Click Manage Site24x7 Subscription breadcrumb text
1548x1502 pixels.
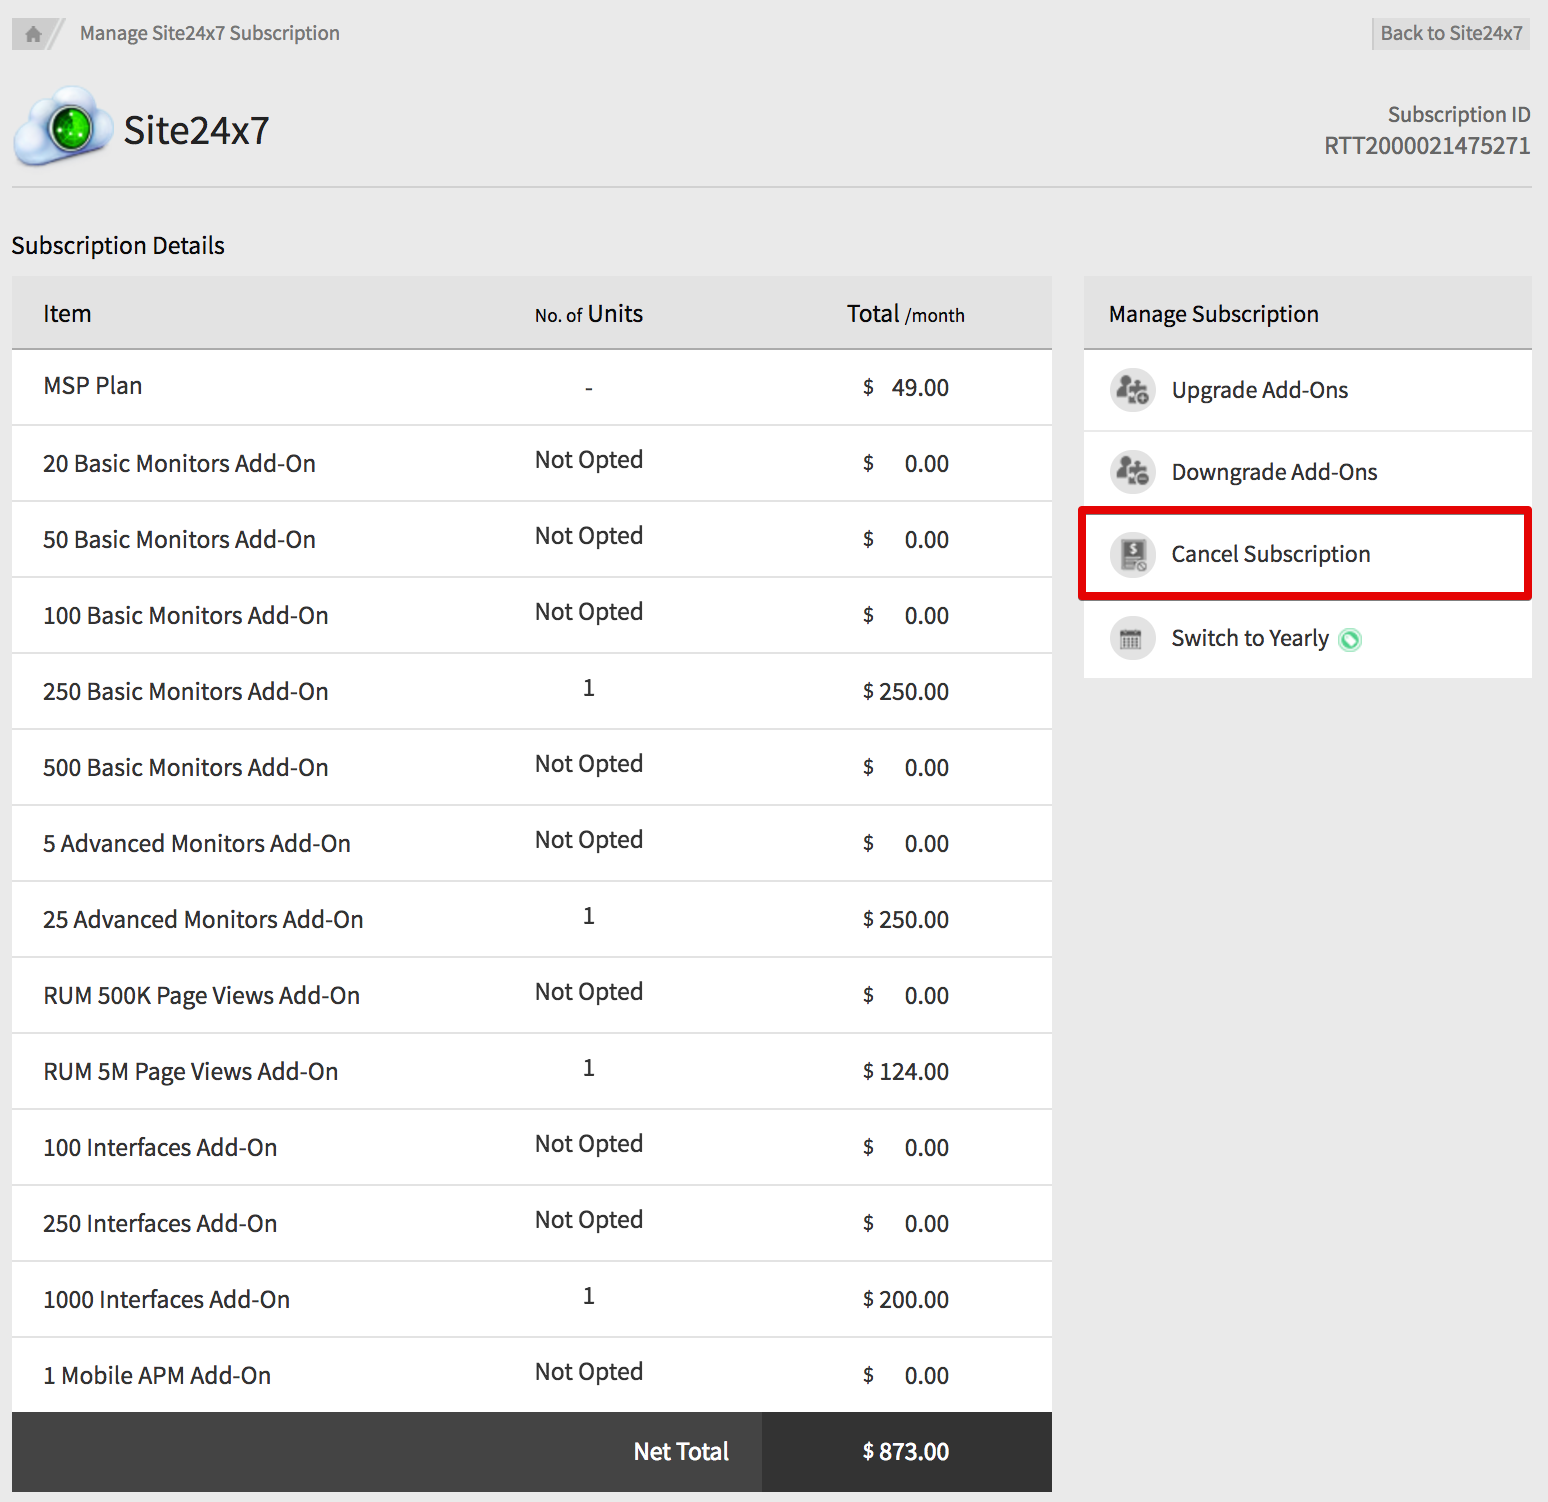[x=209, y=33]
